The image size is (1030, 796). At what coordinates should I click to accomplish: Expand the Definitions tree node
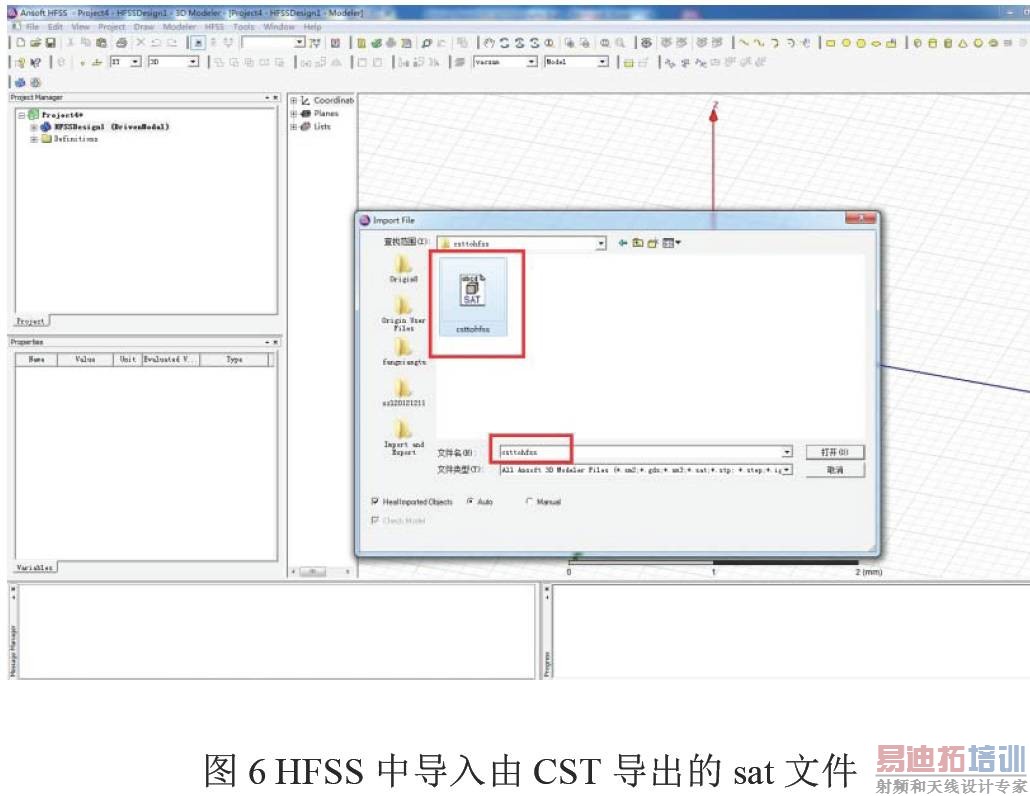(x=34, y=139)
